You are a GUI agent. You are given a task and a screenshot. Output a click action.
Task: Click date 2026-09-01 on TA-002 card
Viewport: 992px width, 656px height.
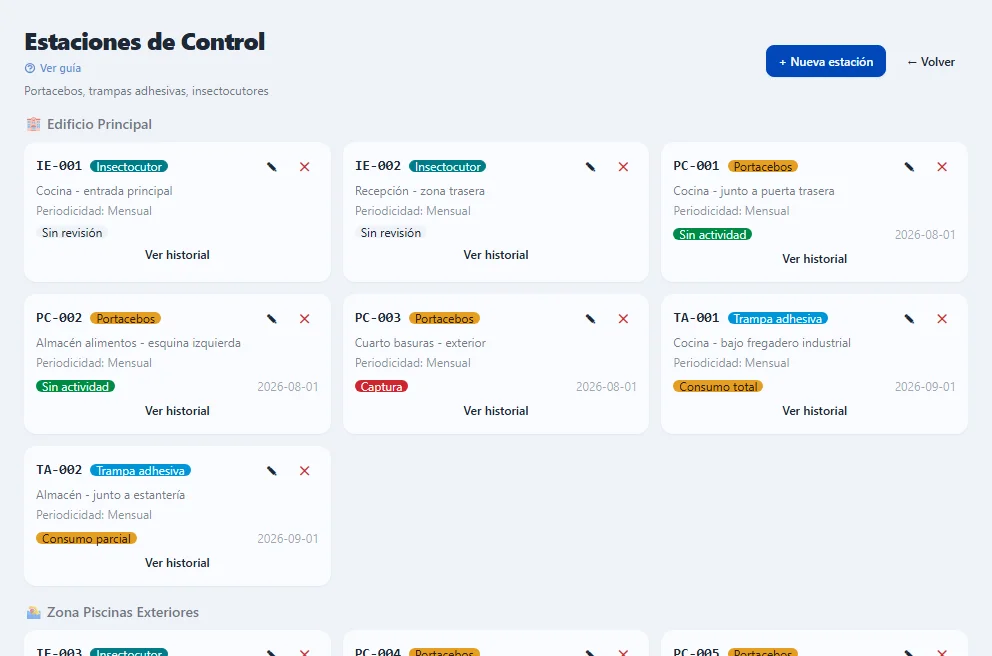coord(288,538)
